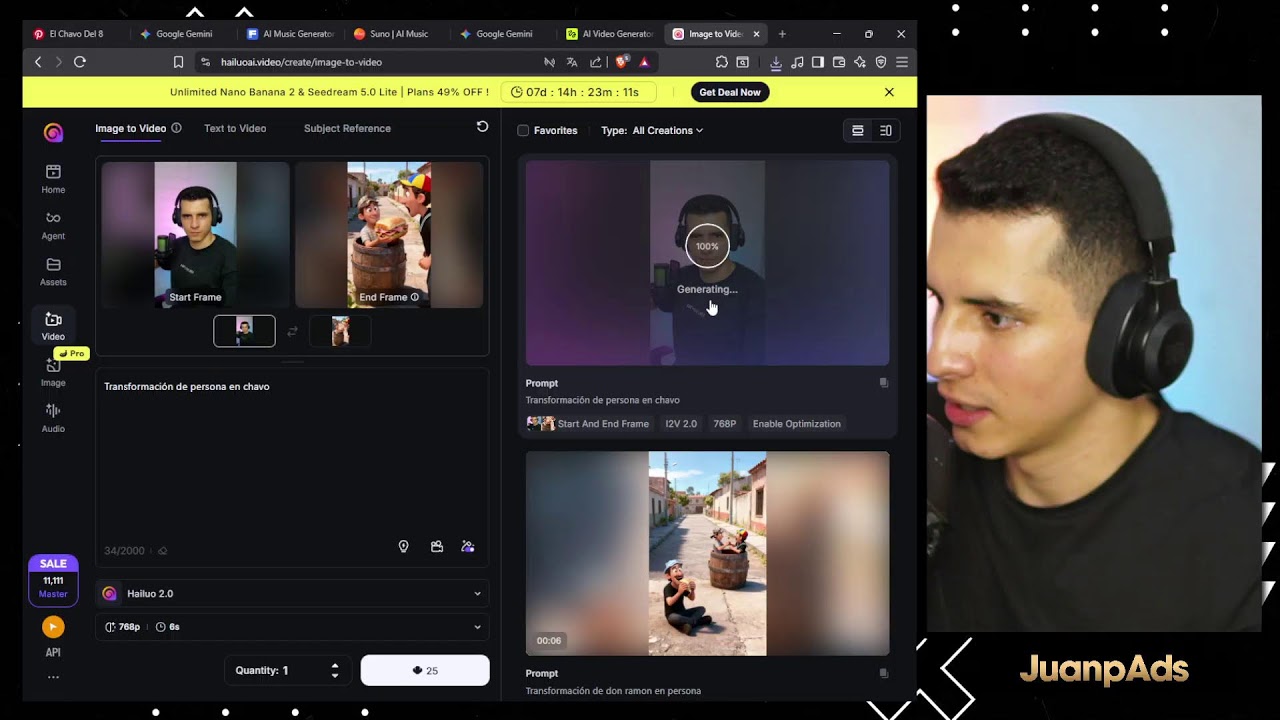
Task: Open Home in the left sidebar
Action: pyautogui.click(x=53, y=178)
